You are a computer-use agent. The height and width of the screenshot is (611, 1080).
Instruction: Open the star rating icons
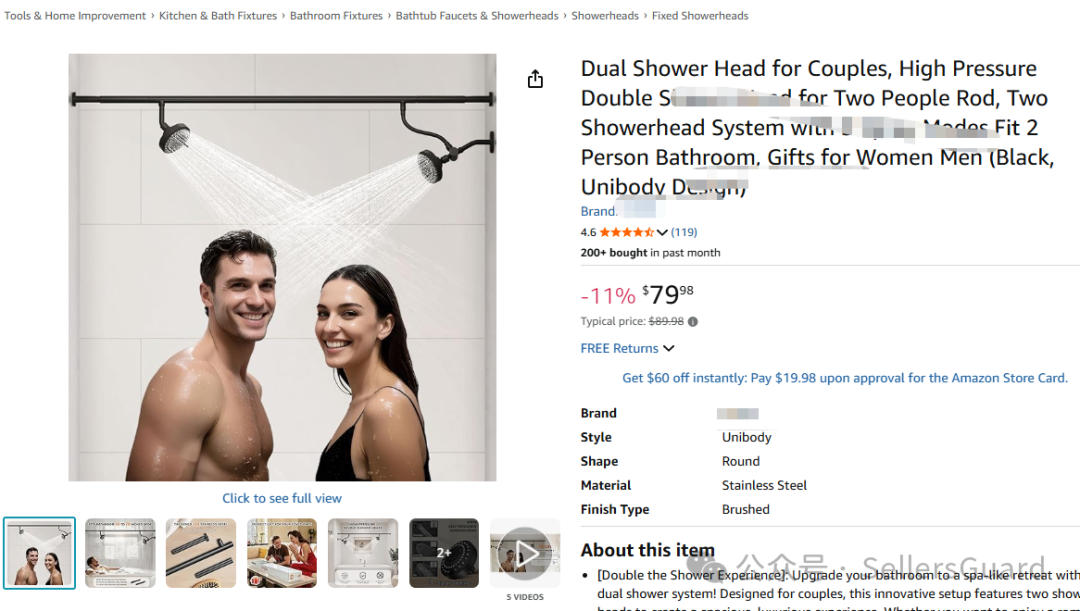(x=627, y=232)
